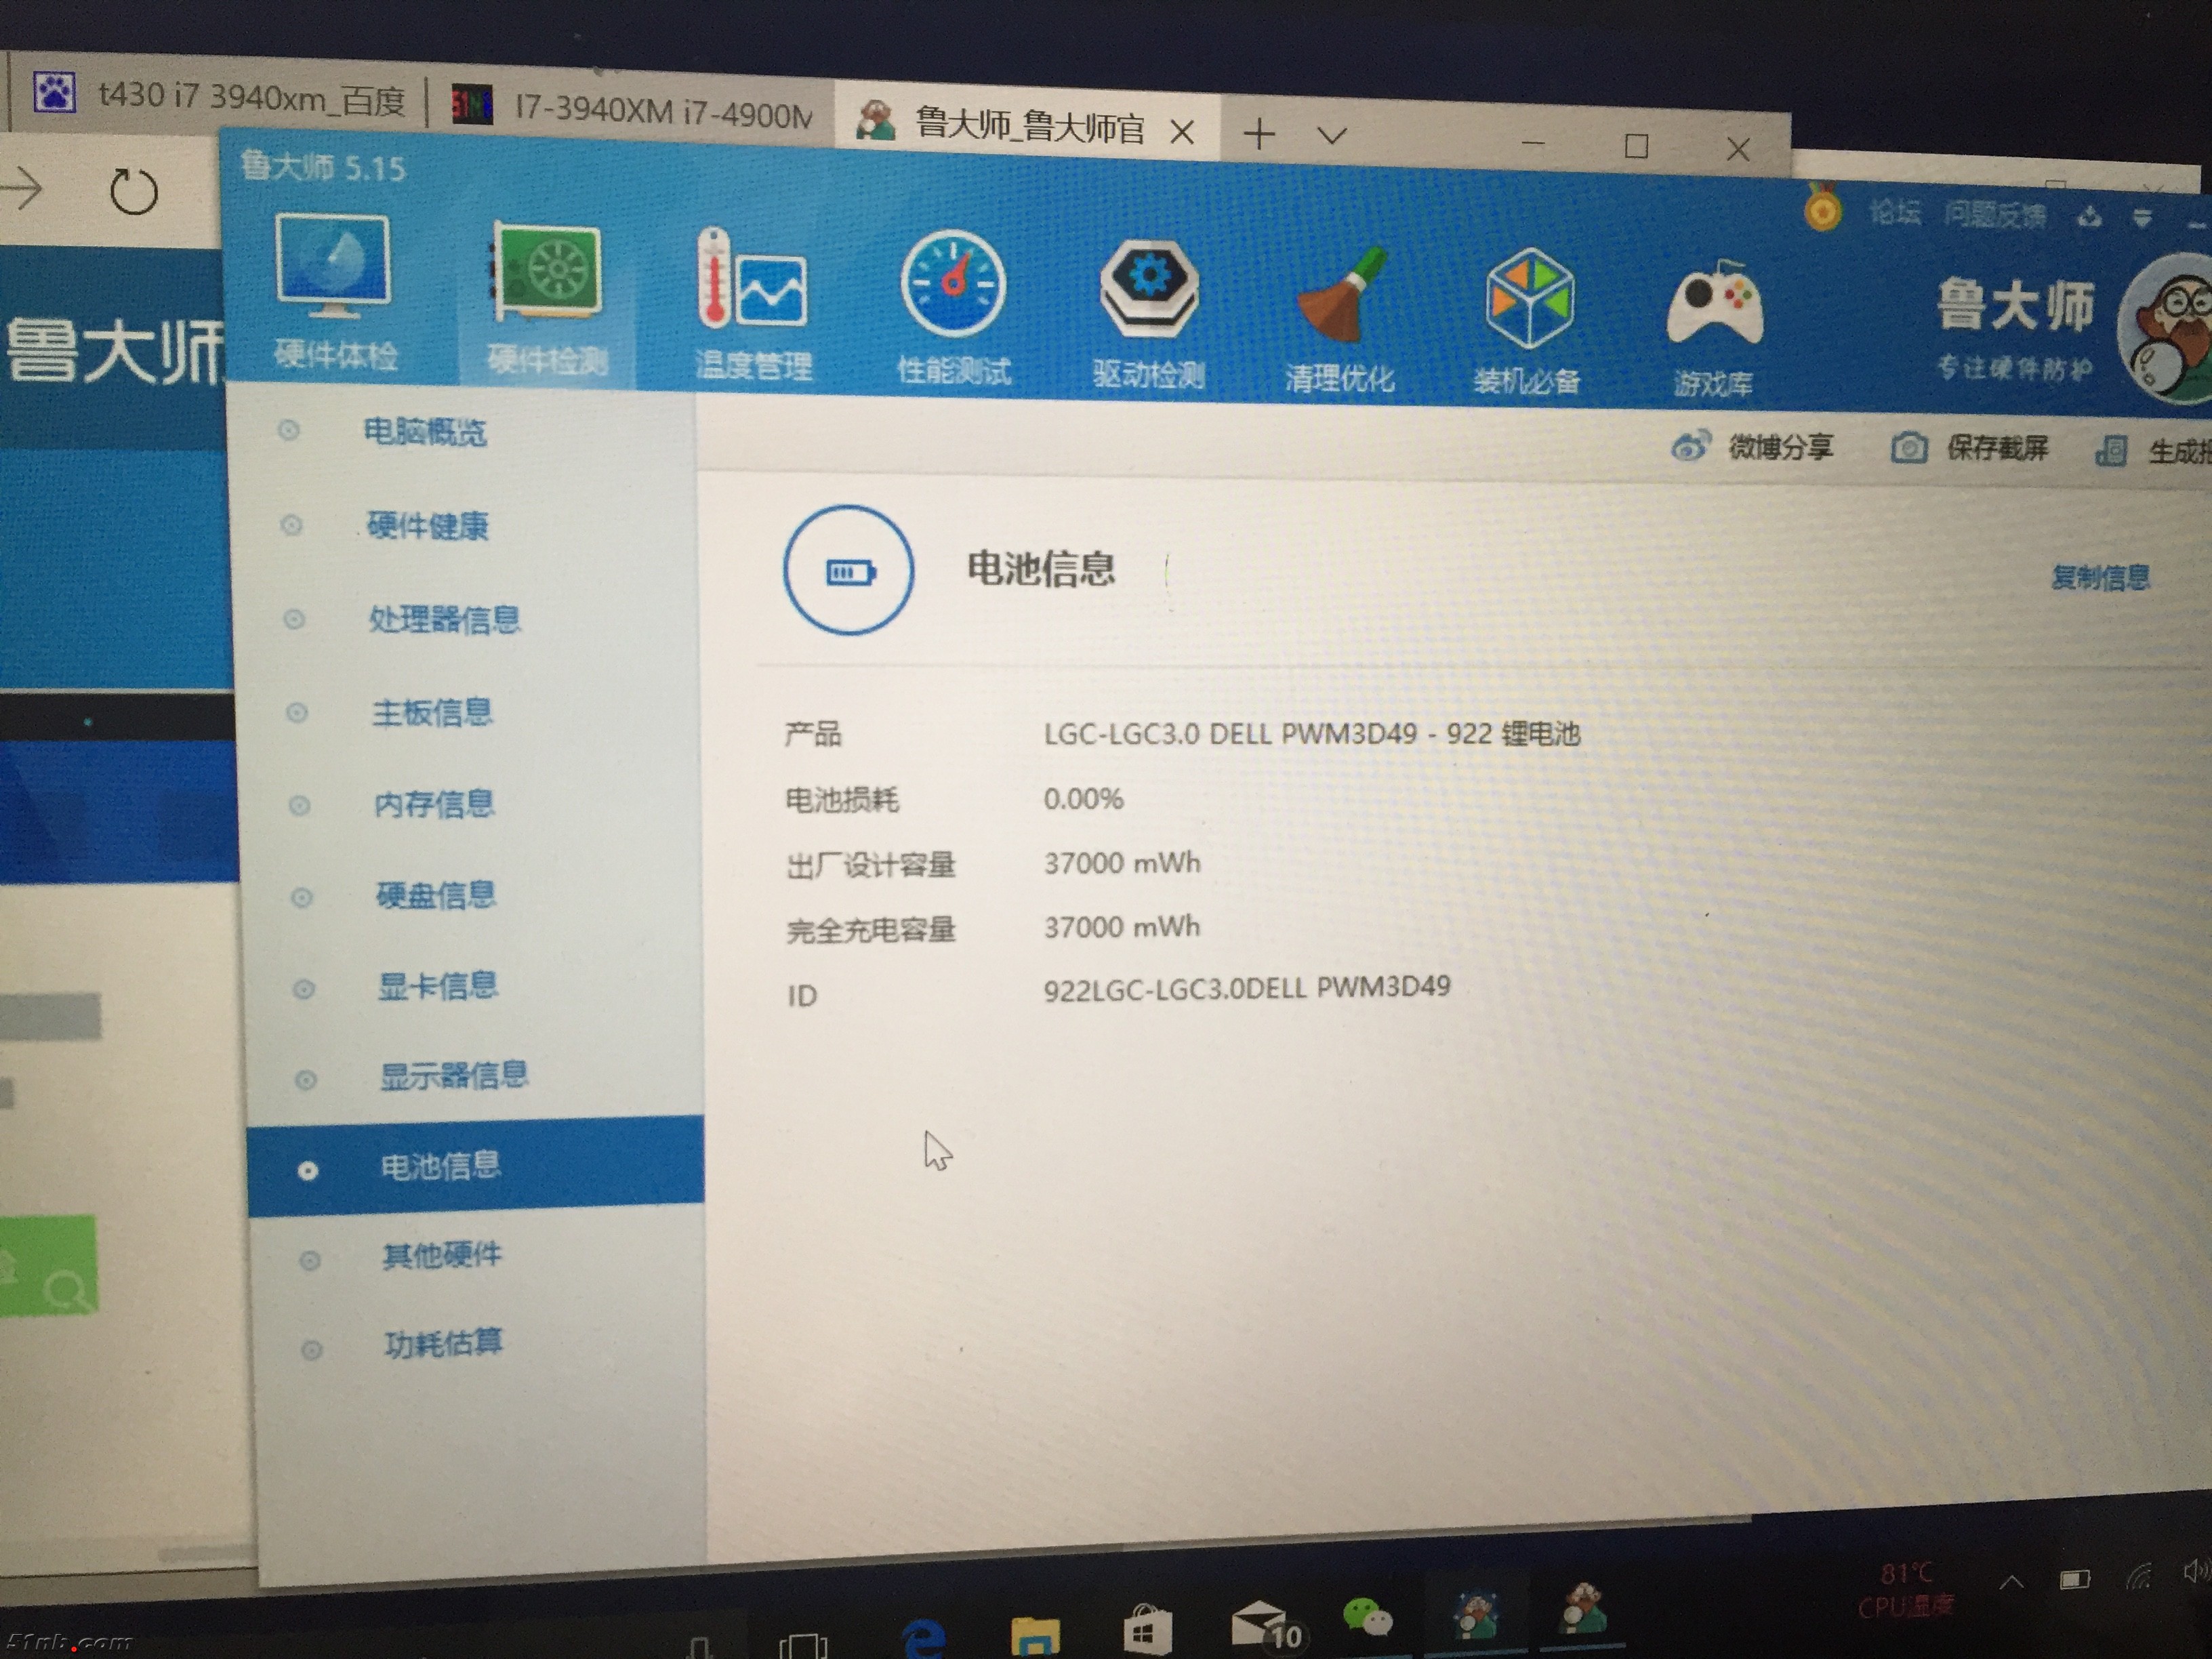2212x1659 pixels.
Task: Click the medal icon in title bar
Action: pos(1823,209)
